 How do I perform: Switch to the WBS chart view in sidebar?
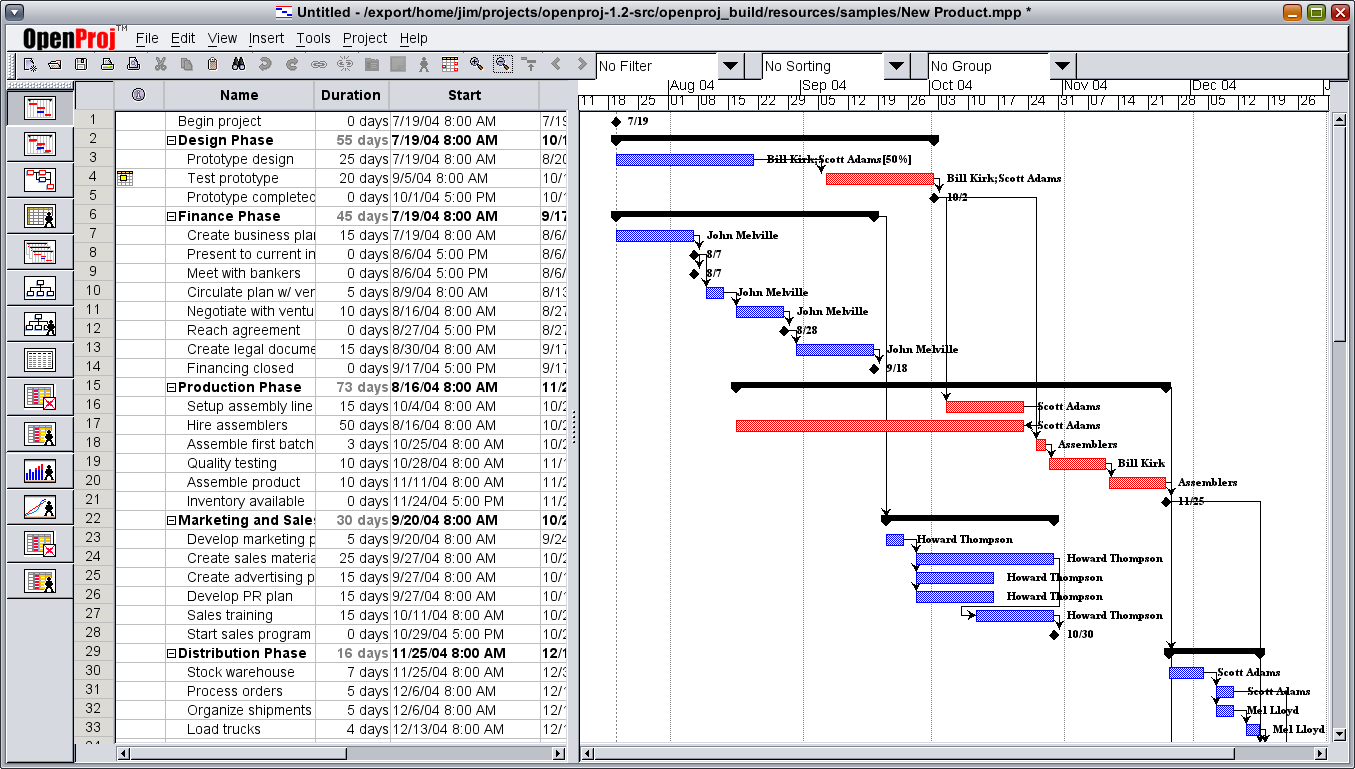pyautogui.click(x=40, y=288)
